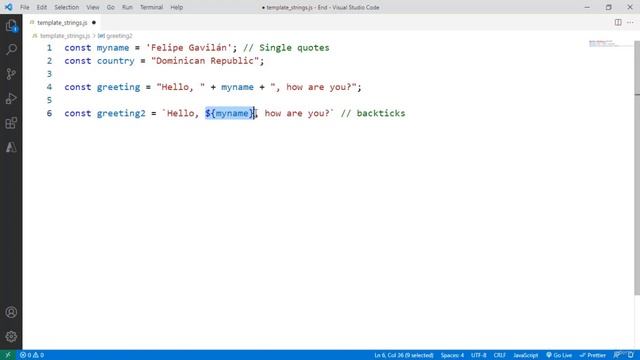Viewport: 640px width, 360px height.
Task: Open the Explorer view in the activity bar
Action: 11,26
